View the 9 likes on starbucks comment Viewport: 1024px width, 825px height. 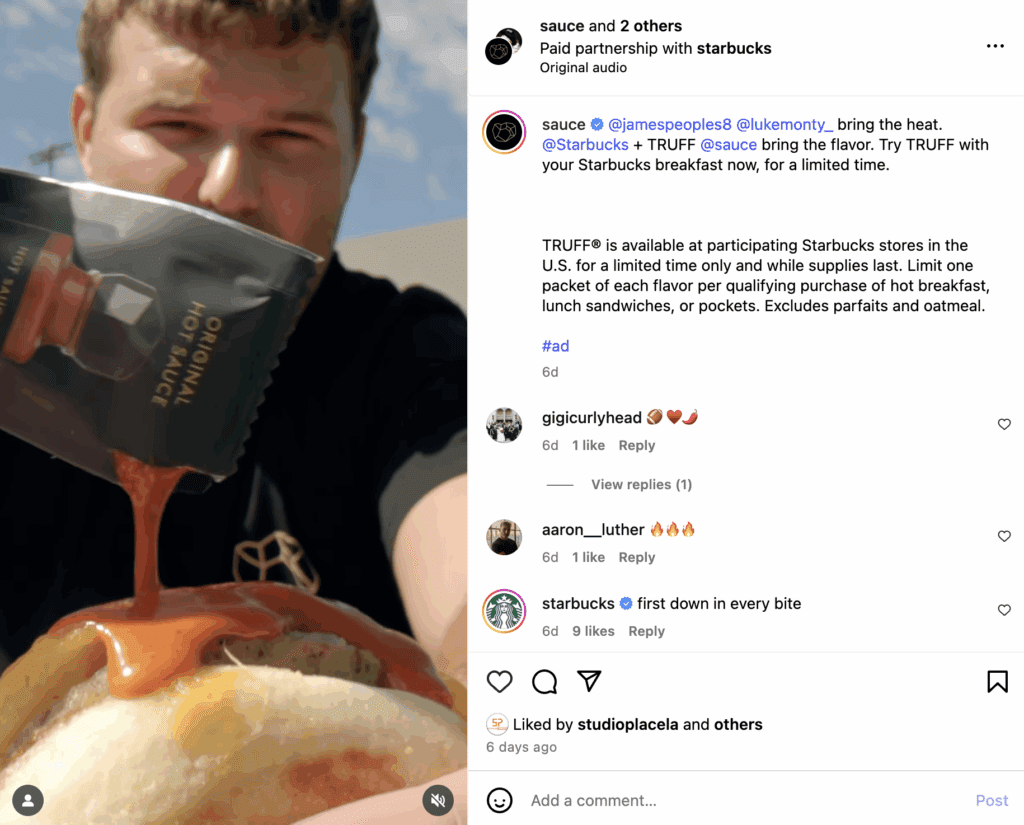tap(593, 632)
